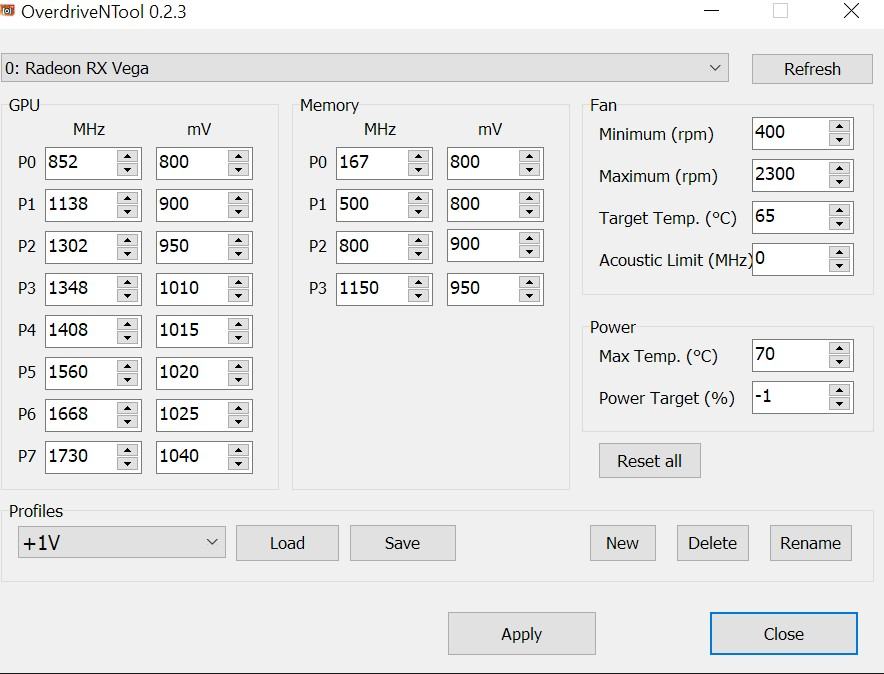Decrease Power Target with down arrow
Image resolution: width=884 pixels, height=674 pixels.
(x=839, y=403)
